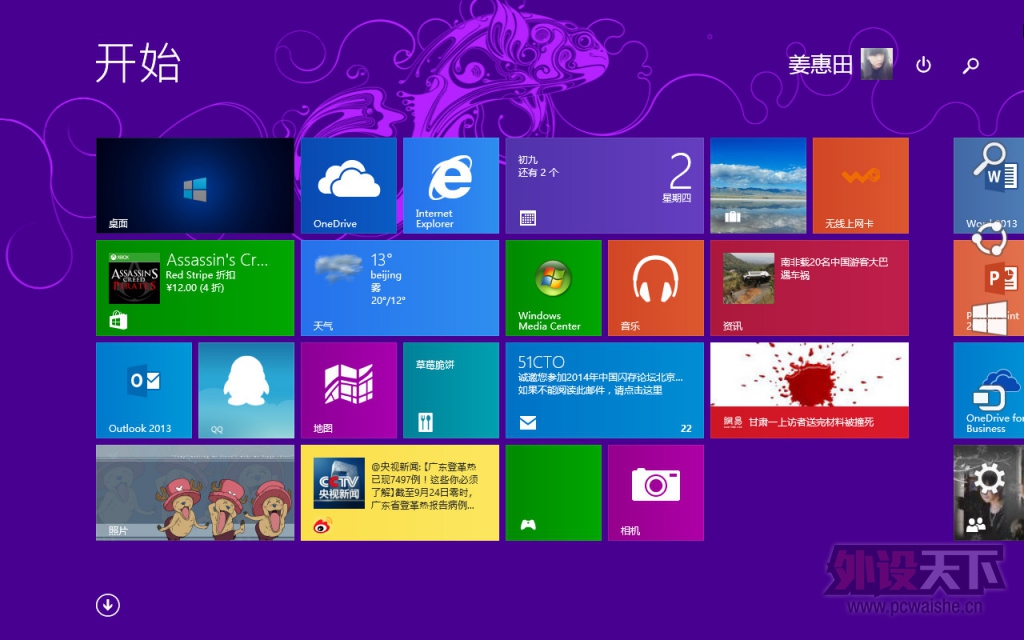Image resolution: width=1024 pixels, height=640 pixels.
Task: Open Internet Explorer tile
Action: [451, 185]
